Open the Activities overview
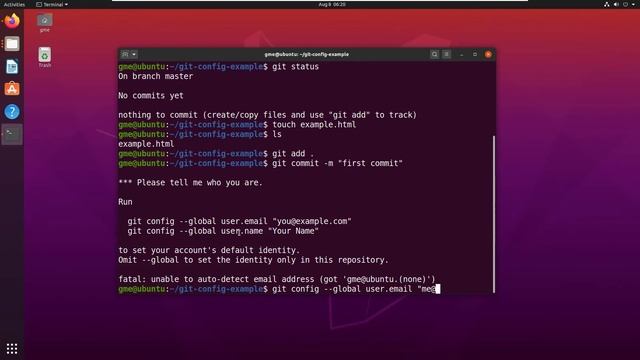The image size is (640, 360). pos(14,4)
